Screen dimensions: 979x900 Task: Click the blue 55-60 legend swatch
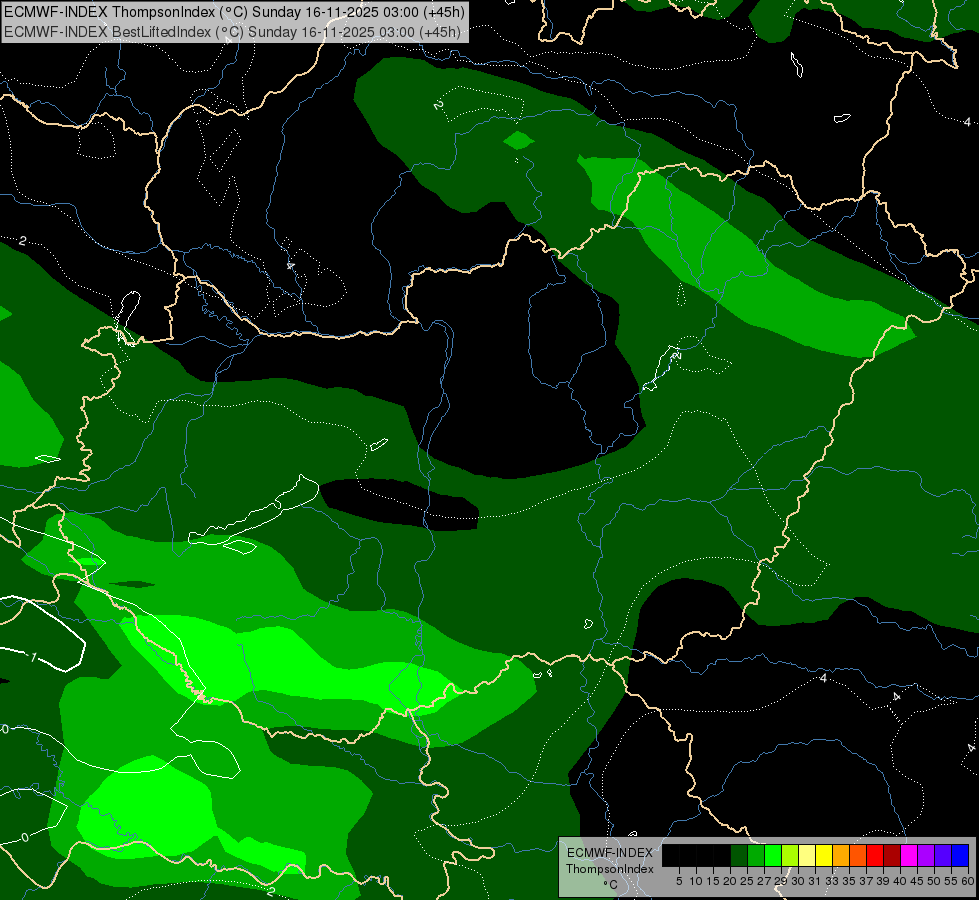[960, 856]
